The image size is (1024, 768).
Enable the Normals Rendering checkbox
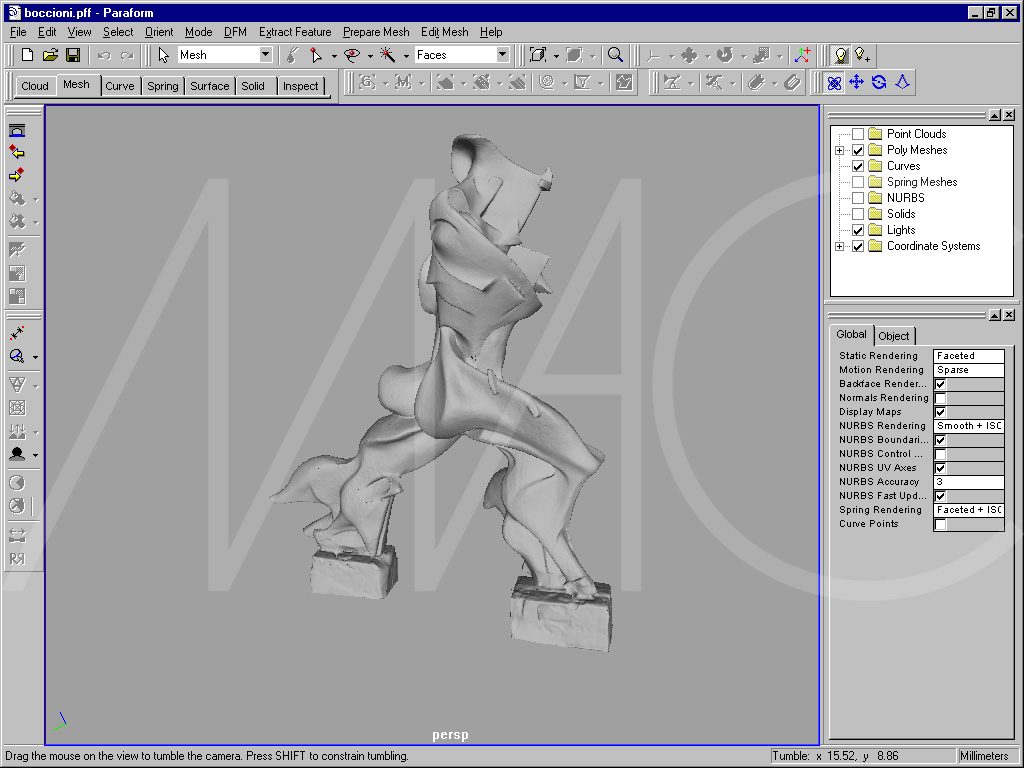click(x=940, y=398)
